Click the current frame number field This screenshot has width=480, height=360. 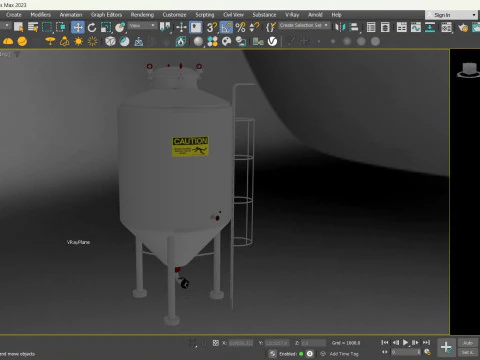click(406, 352)
